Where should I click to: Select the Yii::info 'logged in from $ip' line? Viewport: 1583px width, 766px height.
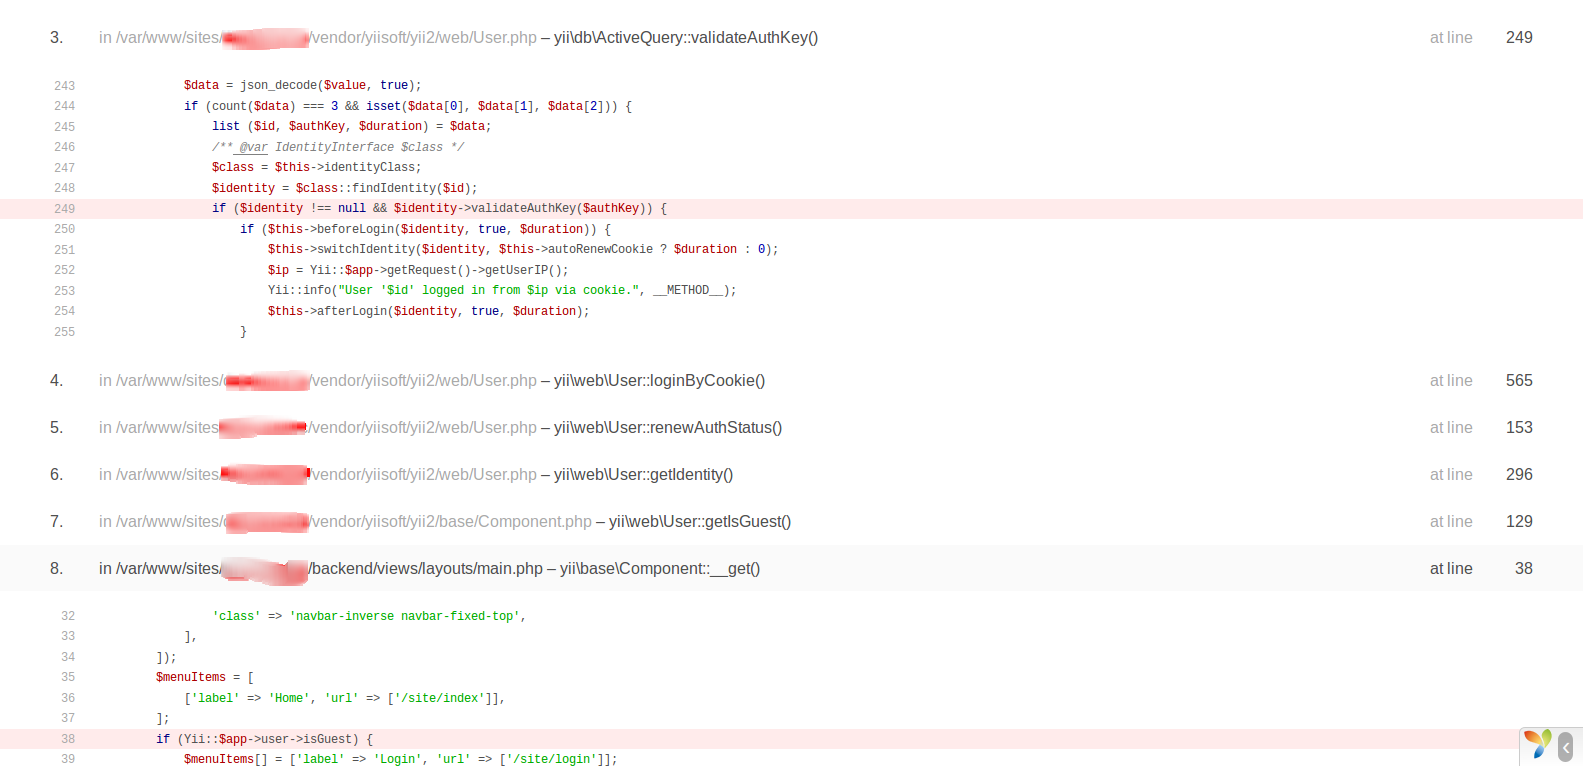pyautogui.click(x=501, y=291)
